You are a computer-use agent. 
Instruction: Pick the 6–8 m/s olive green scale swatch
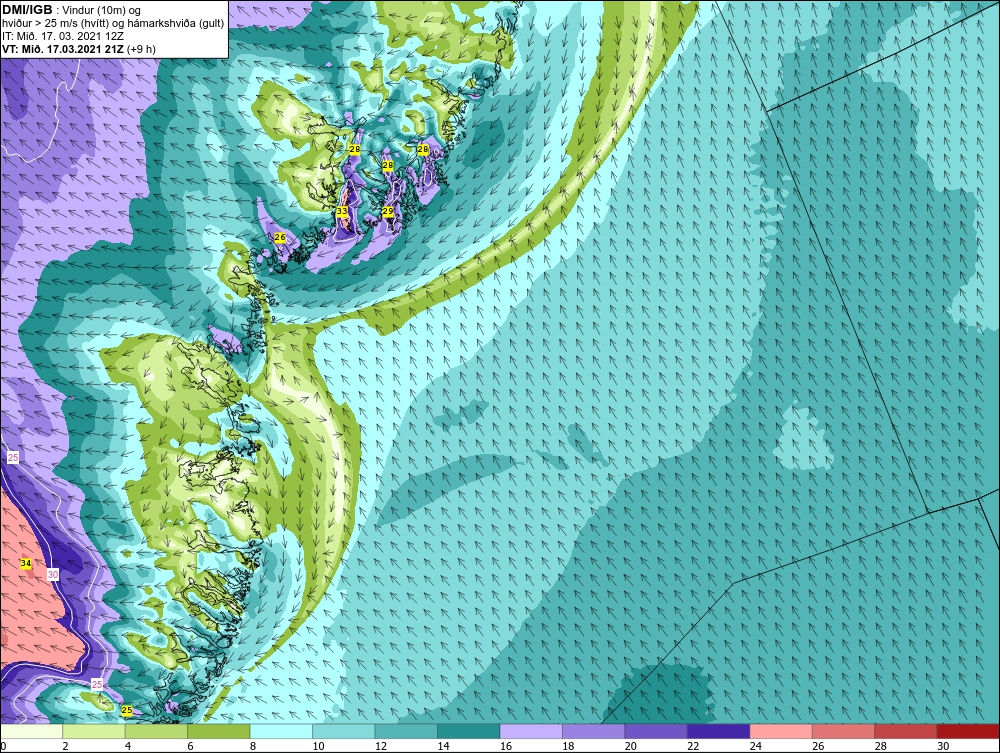point(219,731)
